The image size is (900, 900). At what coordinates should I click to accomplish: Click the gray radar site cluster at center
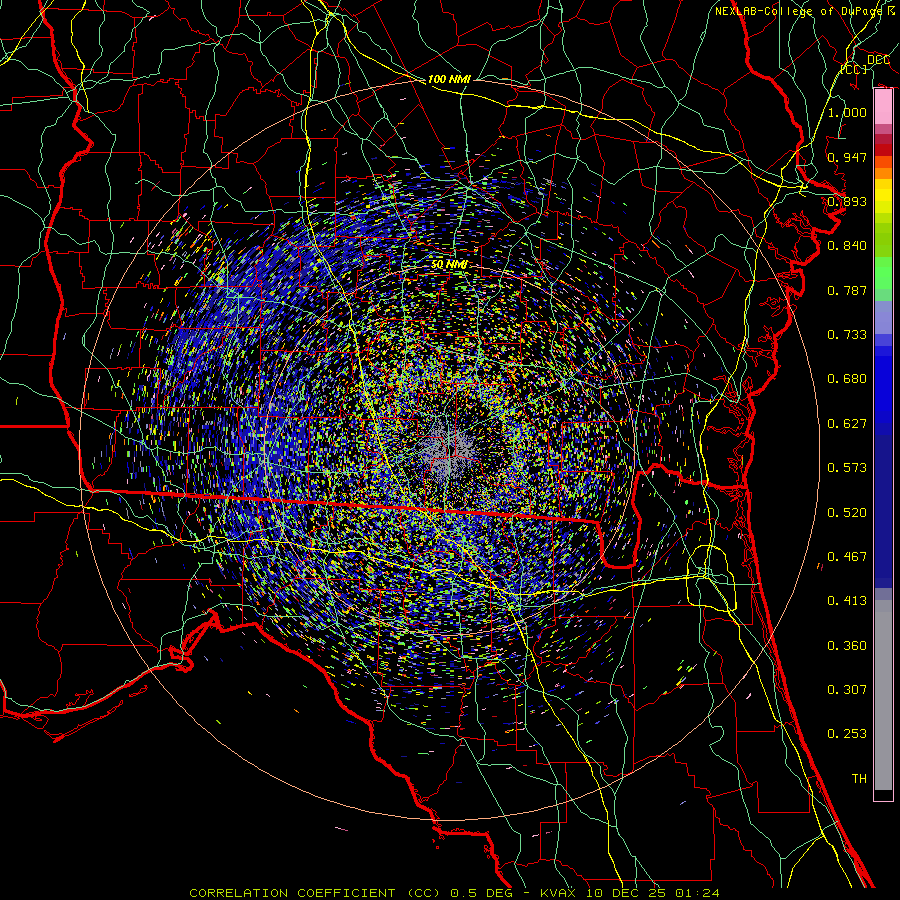coord(449,451)
